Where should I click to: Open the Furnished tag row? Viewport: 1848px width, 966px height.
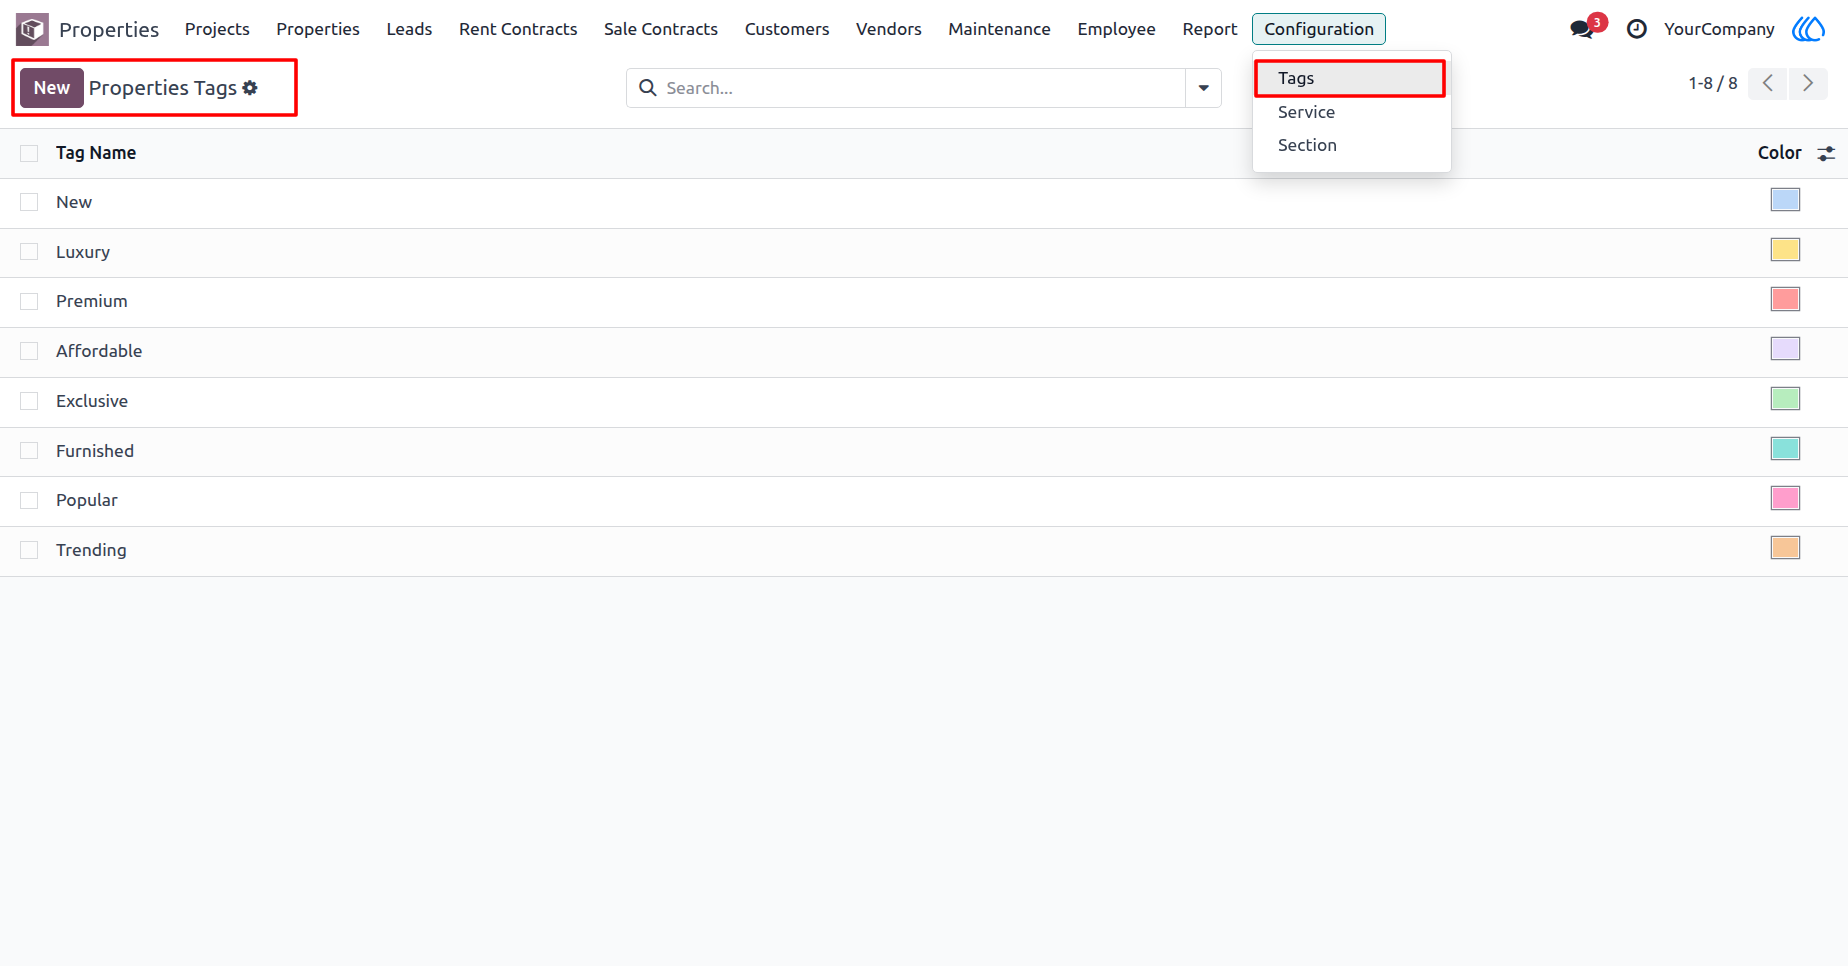click(x=924, y=452)
